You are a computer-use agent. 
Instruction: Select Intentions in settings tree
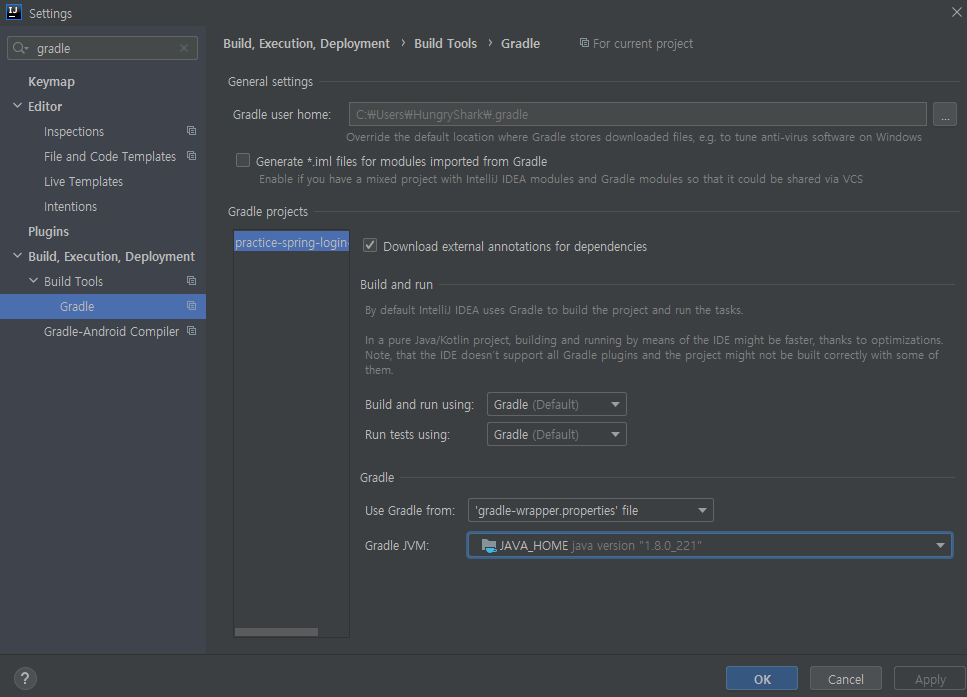click(x=70, y=207)
